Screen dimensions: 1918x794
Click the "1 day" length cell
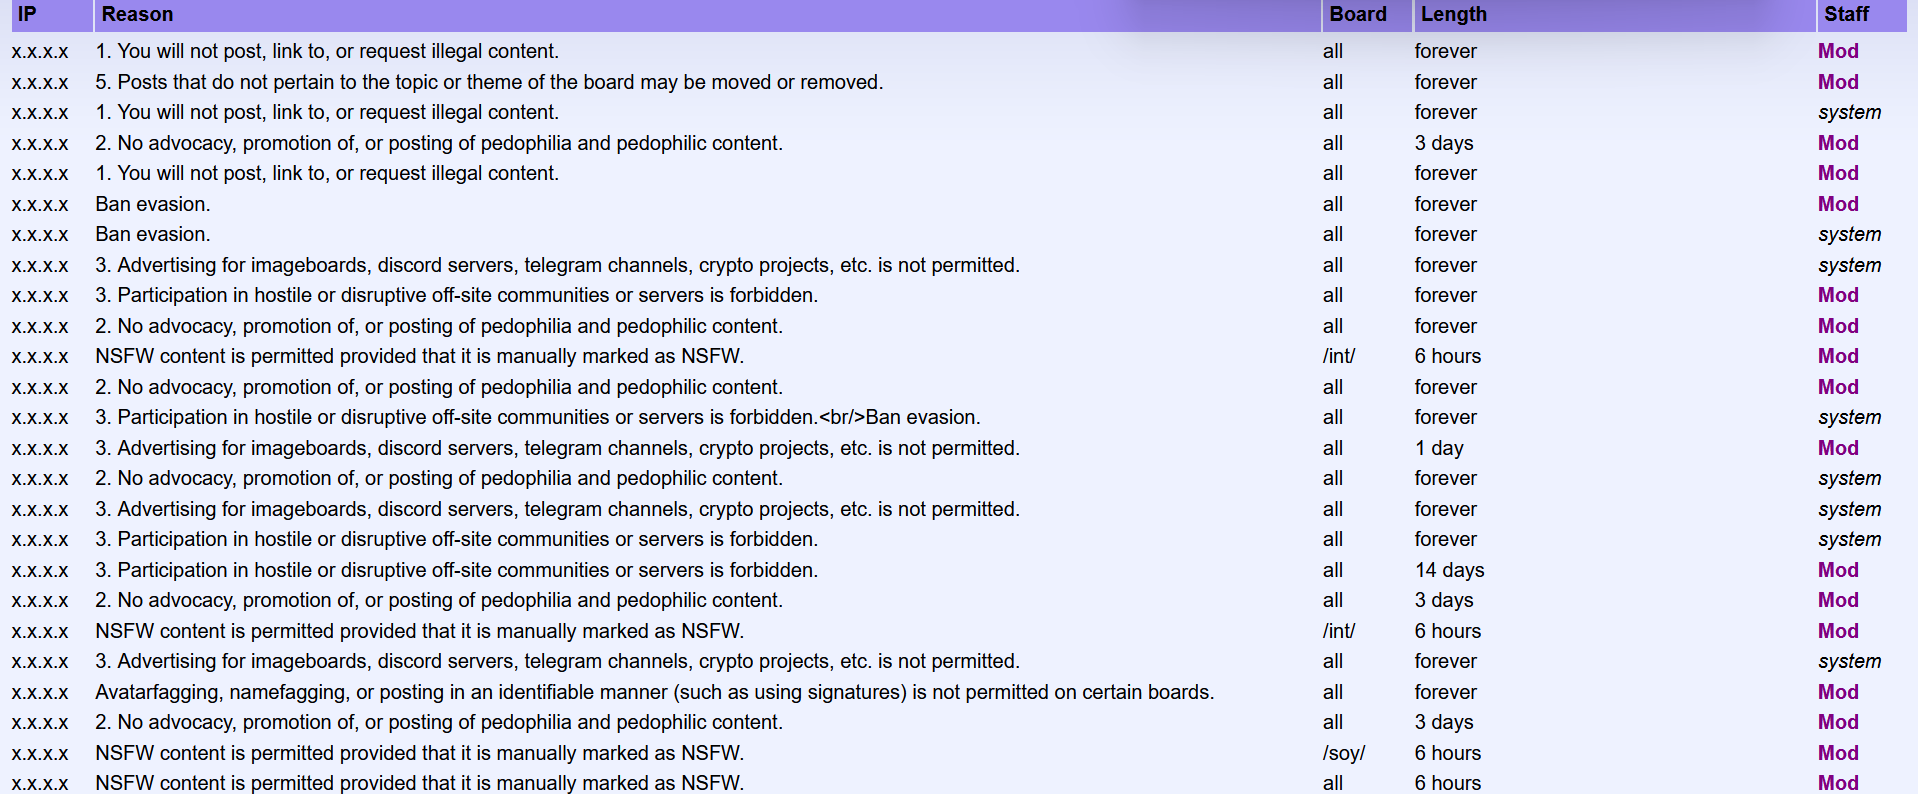pyautogui.click(x=1438, y=448)
